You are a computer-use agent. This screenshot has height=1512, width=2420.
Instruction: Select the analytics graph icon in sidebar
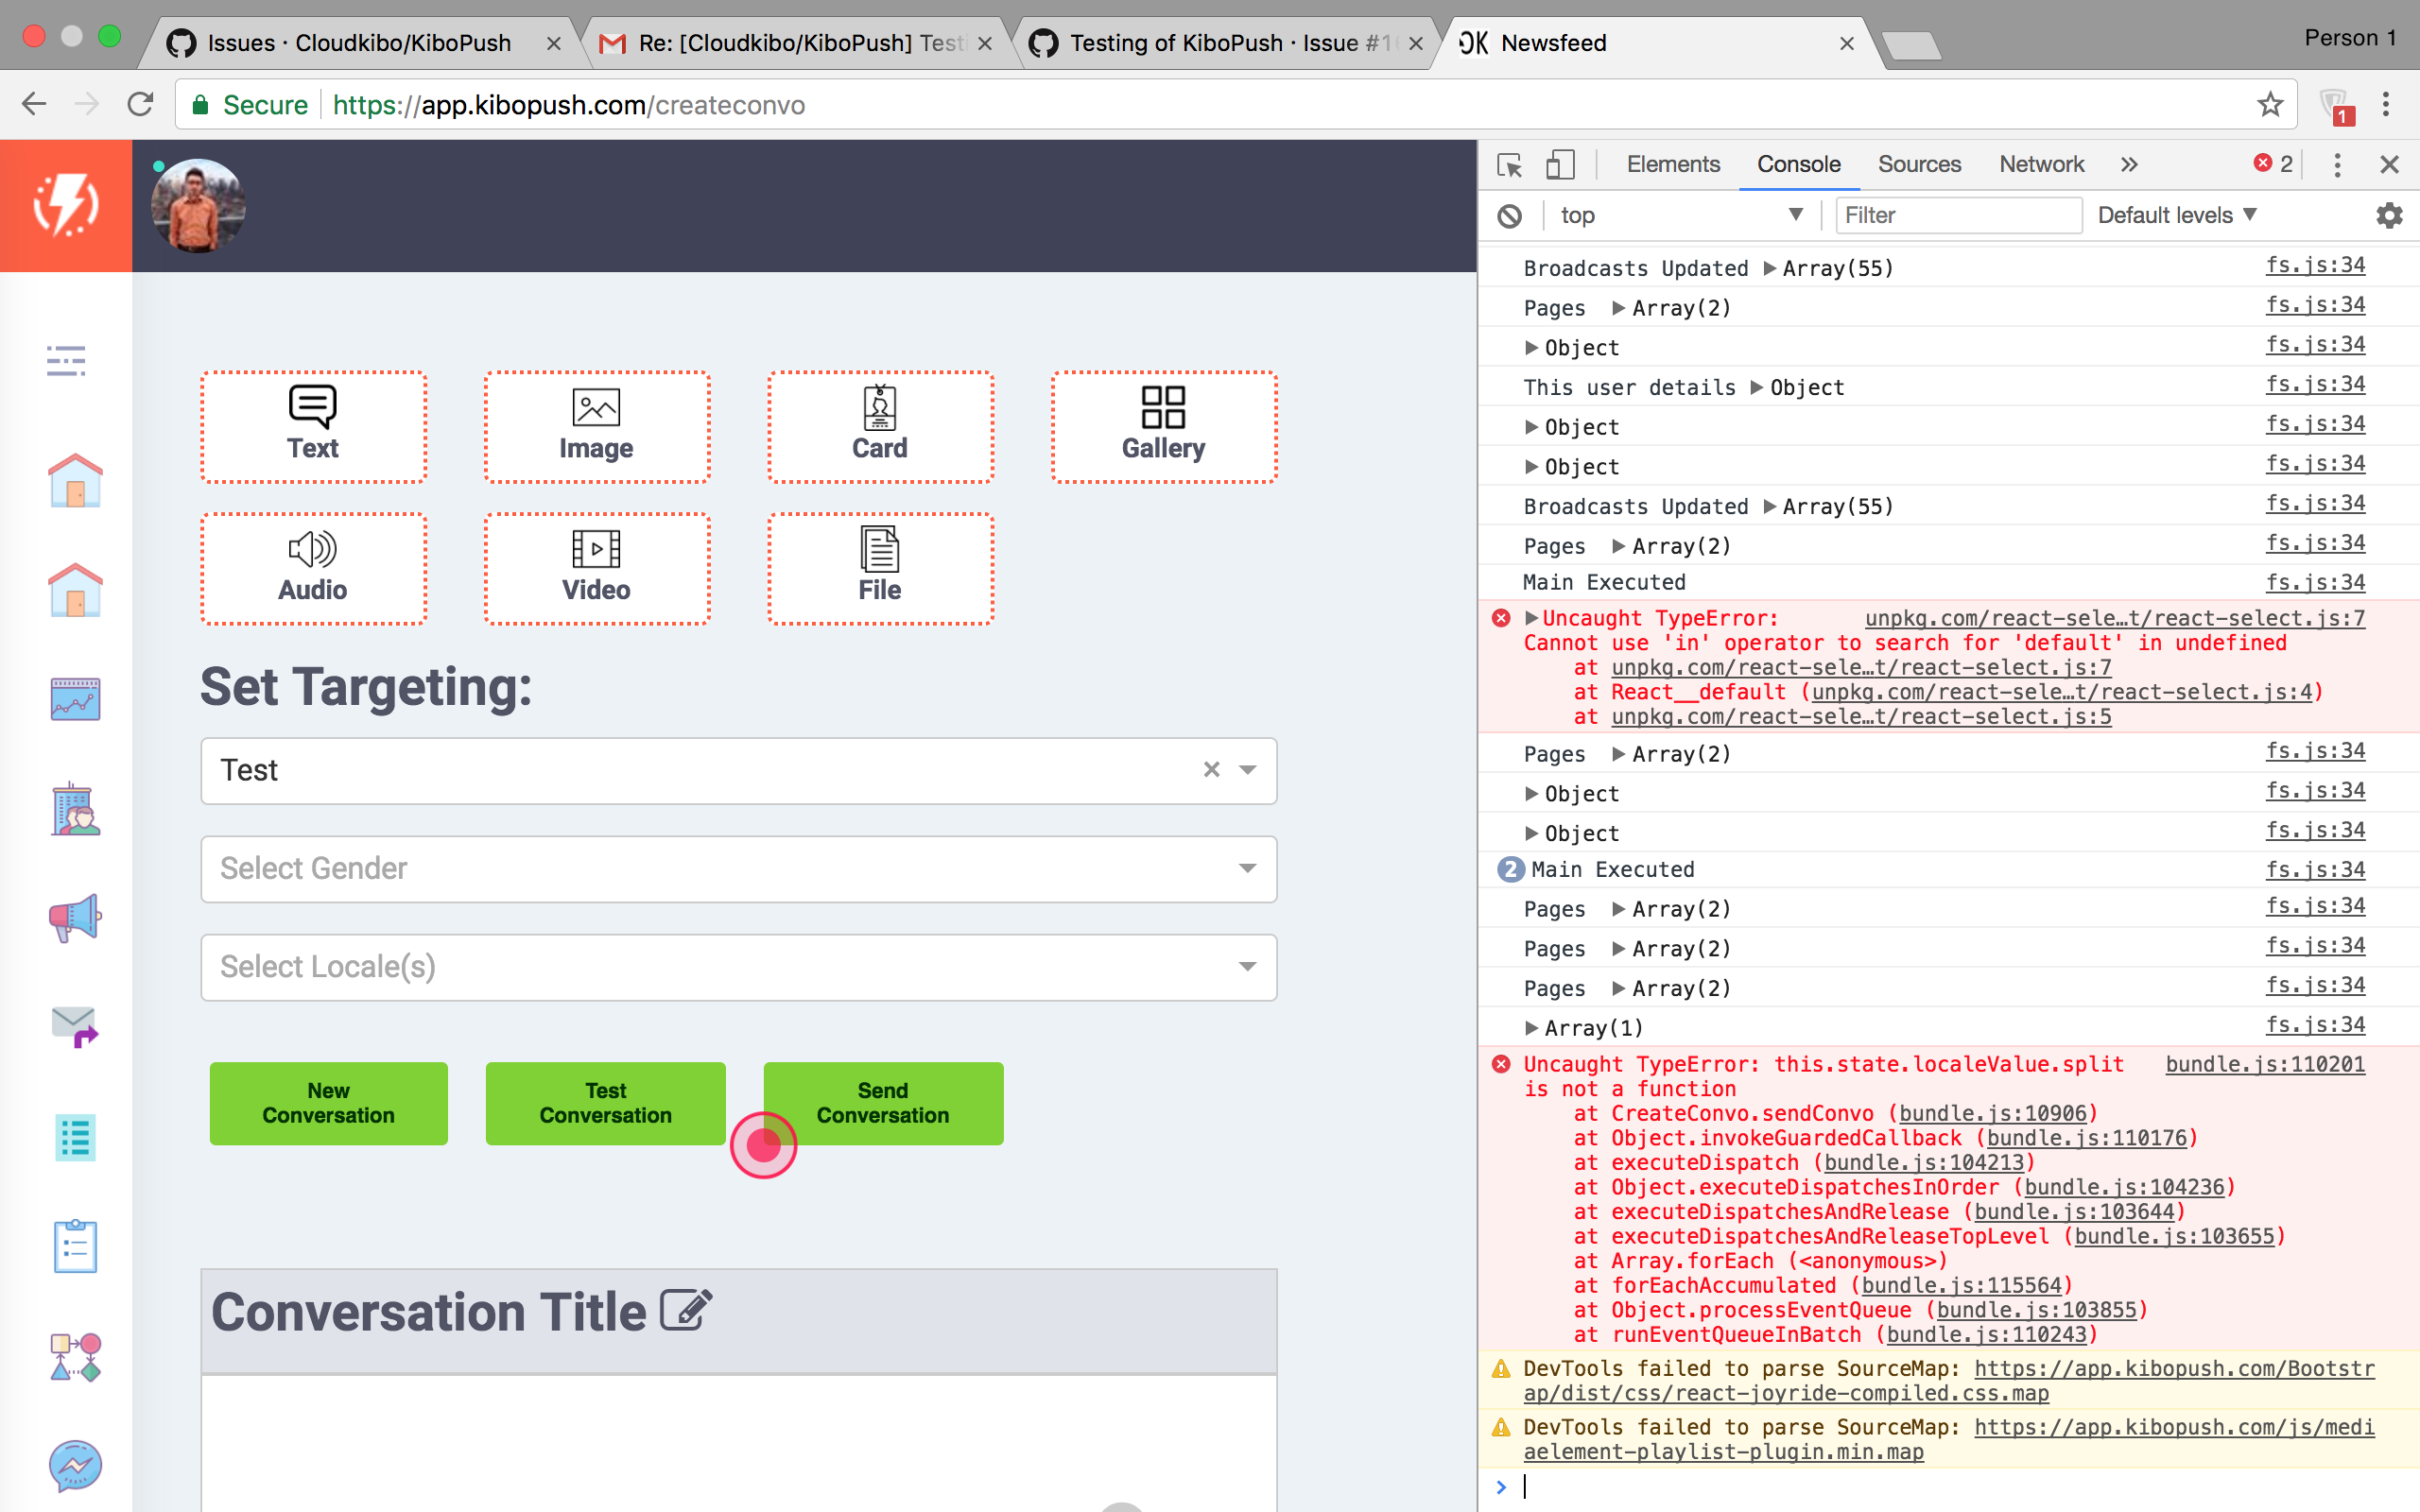coord(75,698)
